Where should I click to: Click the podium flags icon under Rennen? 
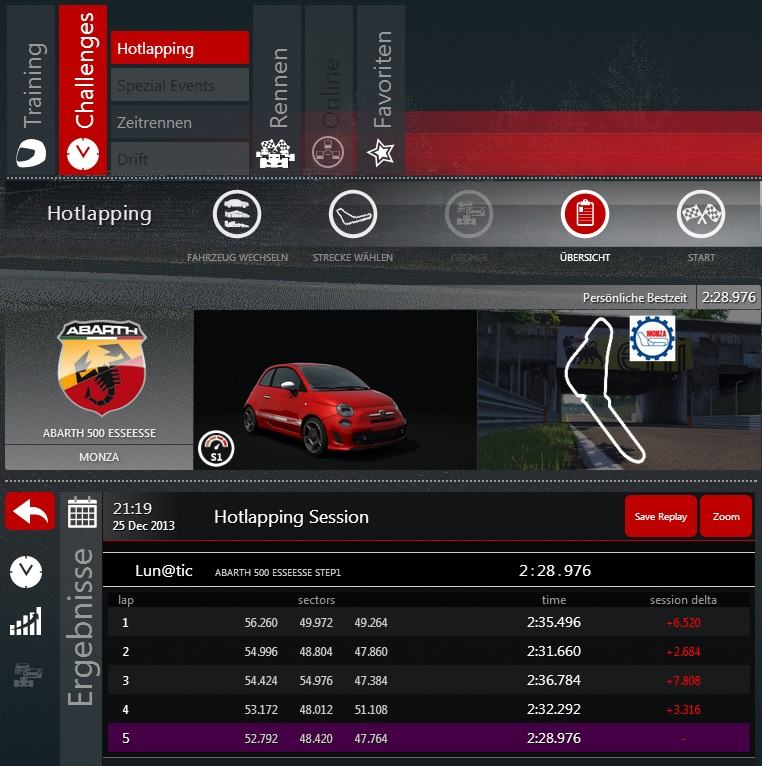tap(275, 153)
